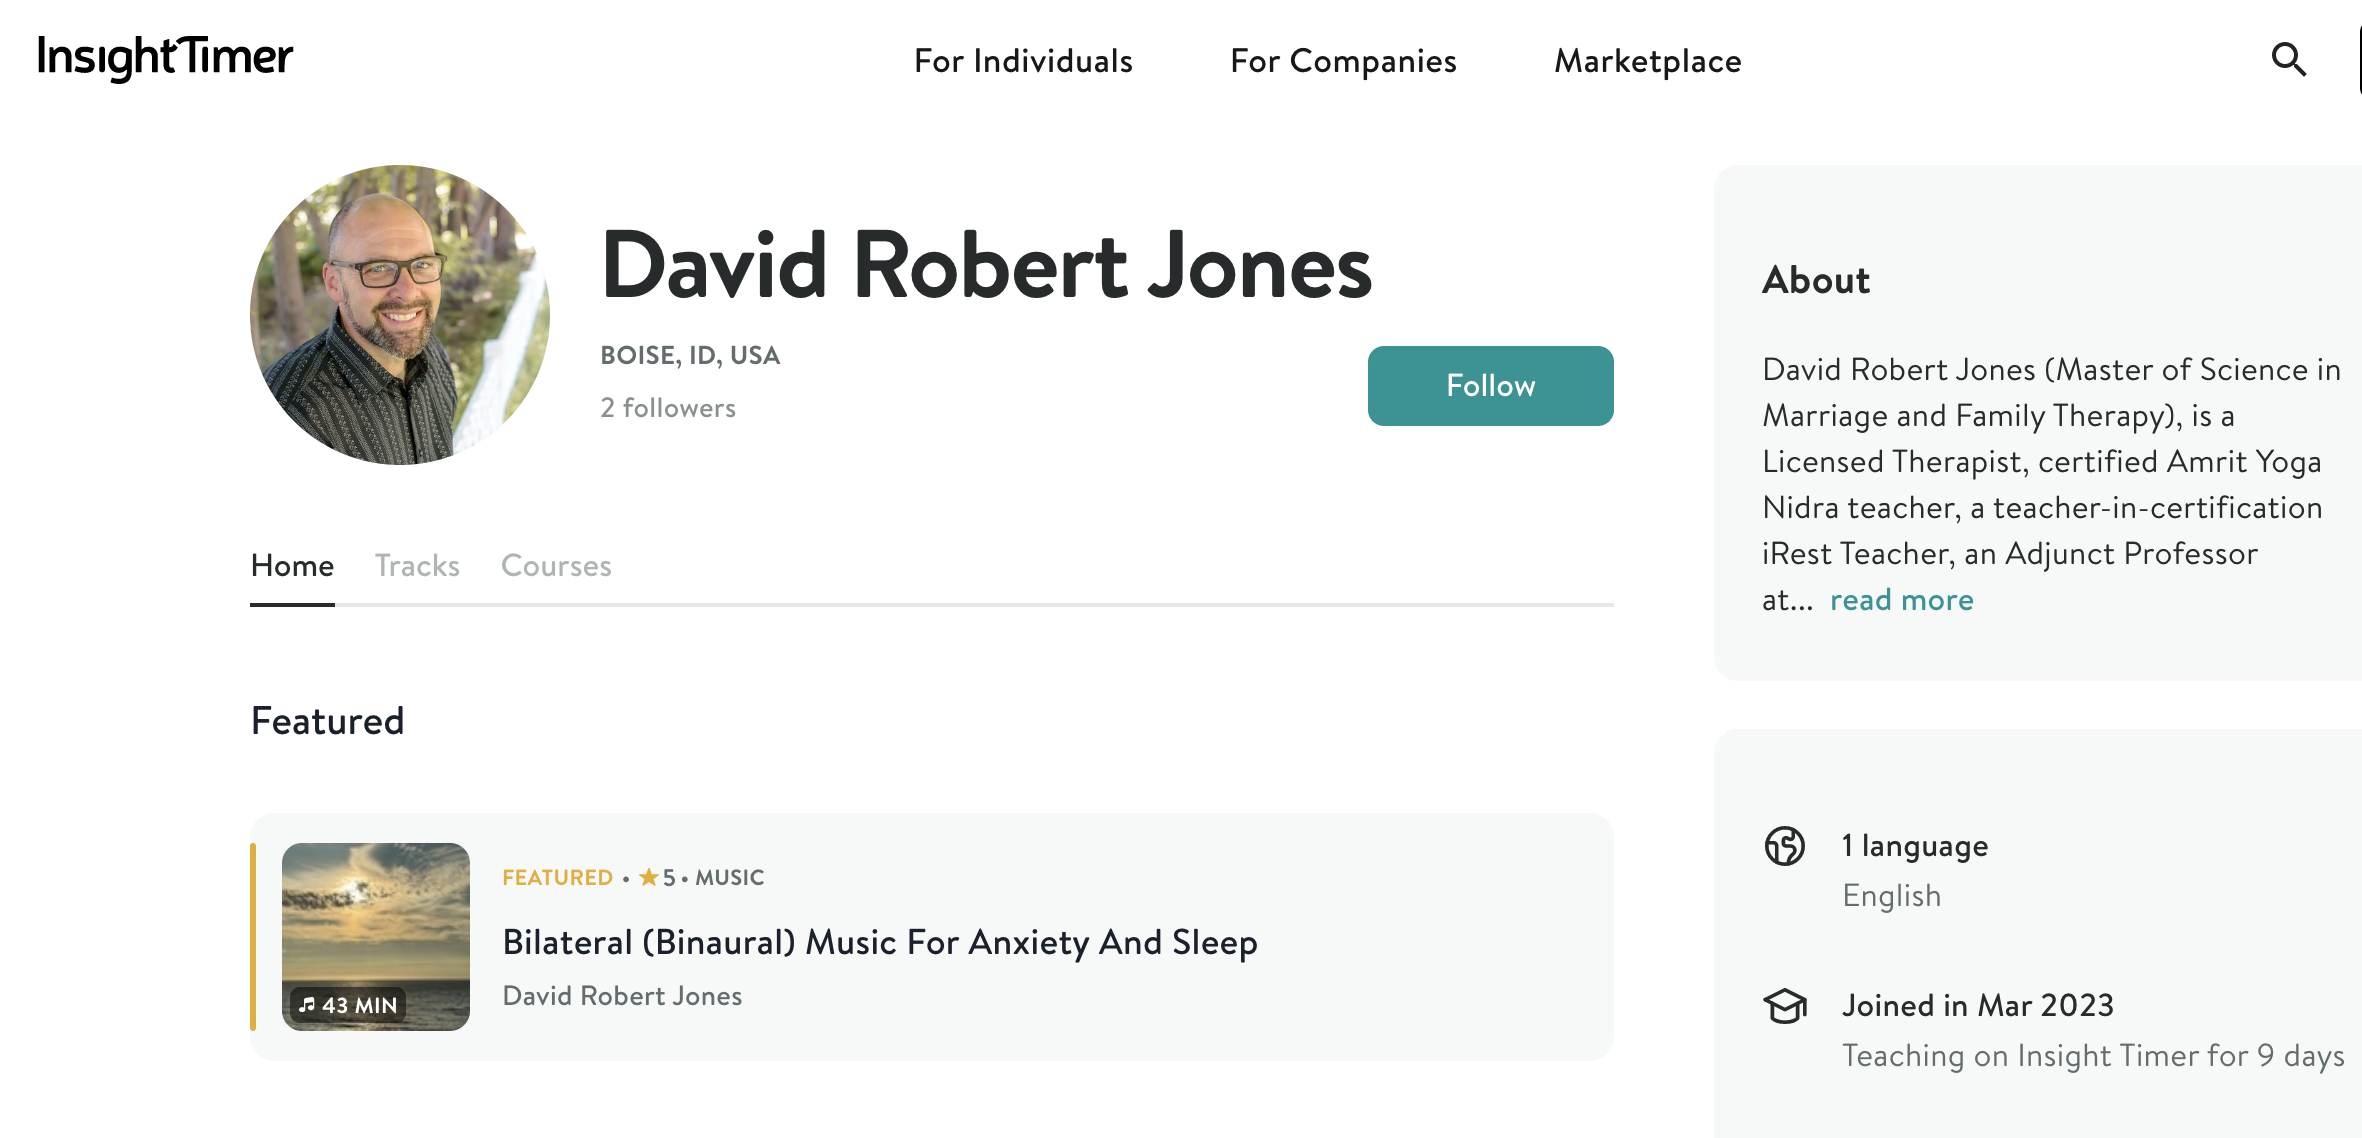
Task: Open Bilateral (Binaural) Music track title
Action: pos(880,942)
